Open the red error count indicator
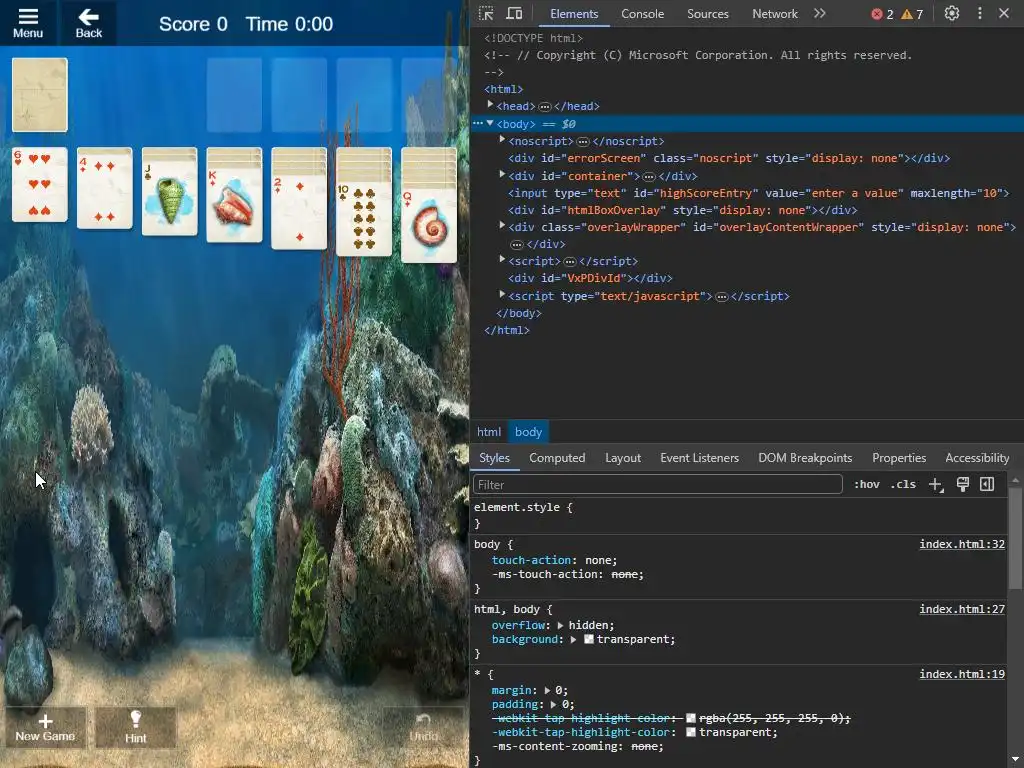The image size is (1024, 768). coord(882,14)
